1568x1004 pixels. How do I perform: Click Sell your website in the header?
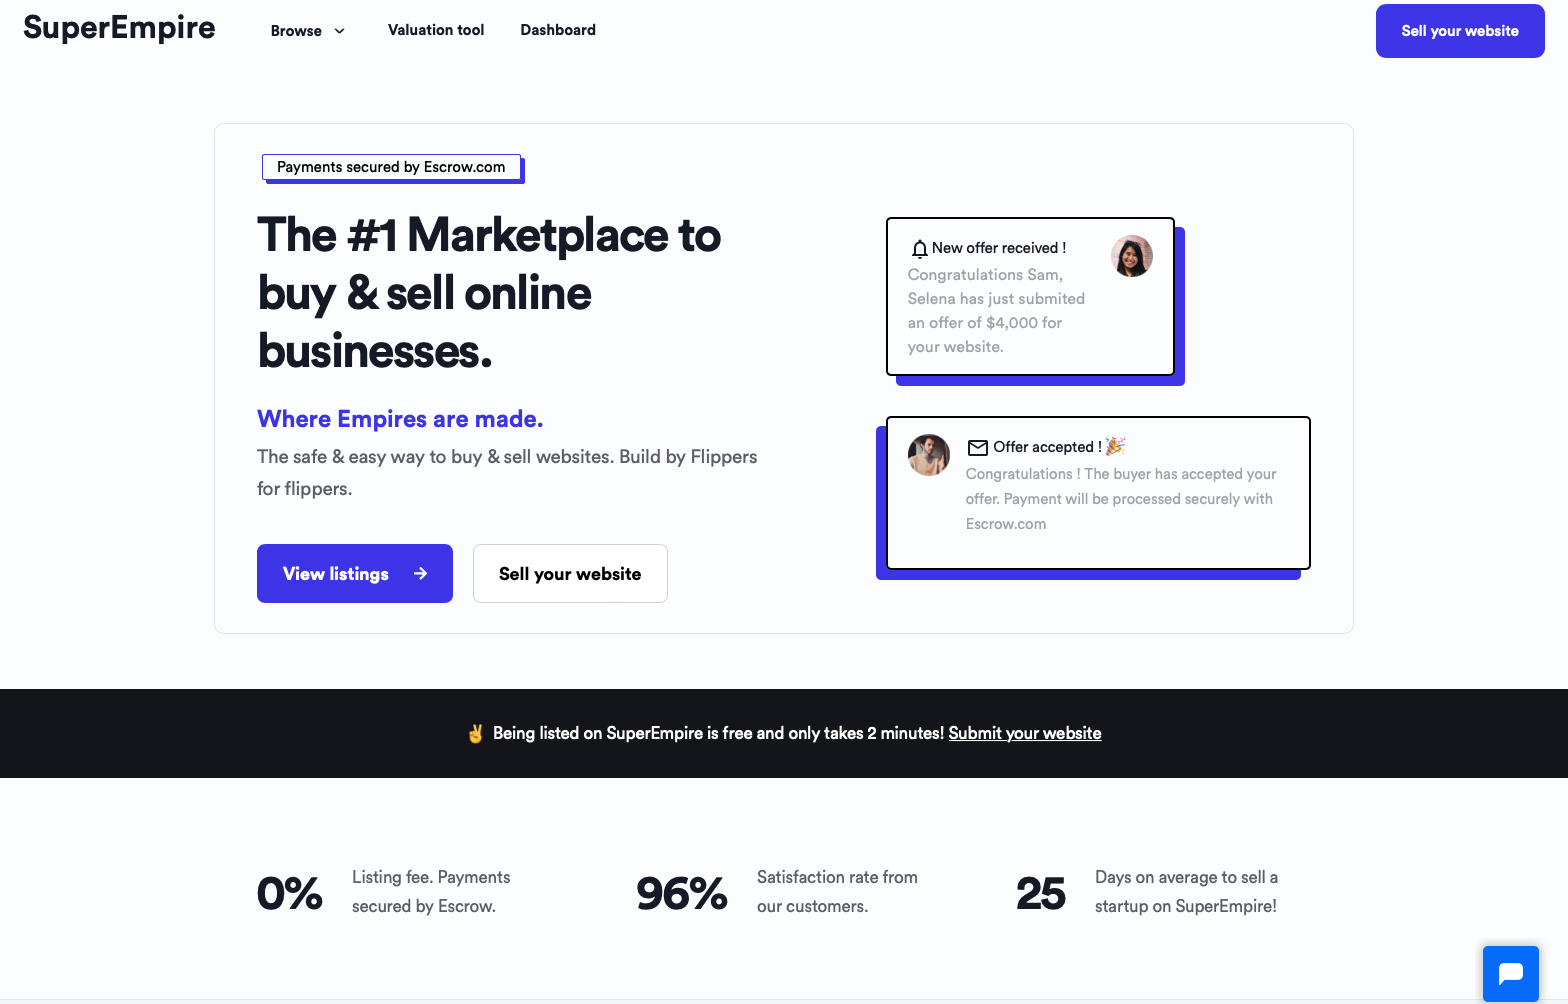tap(1459, 31)
